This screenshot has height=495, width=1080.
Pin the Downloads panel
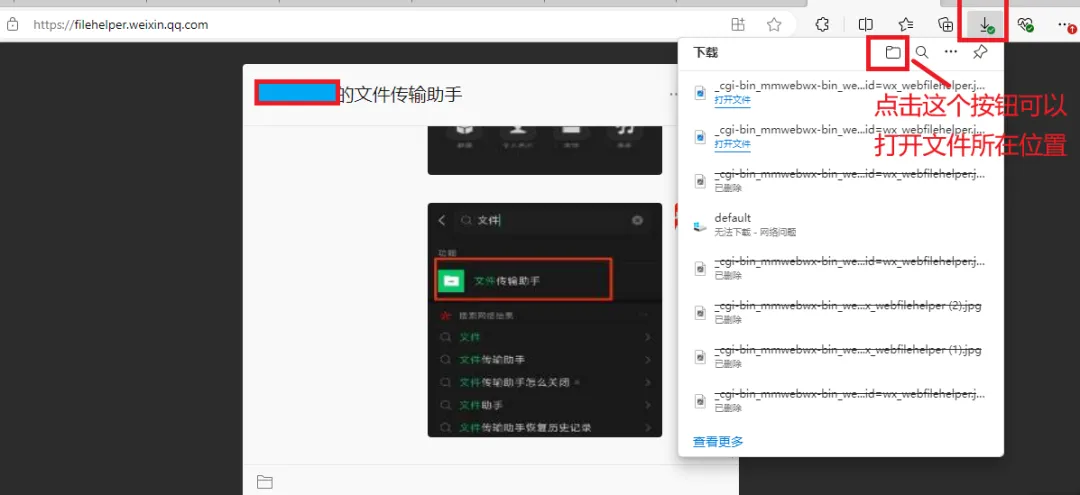979,52
